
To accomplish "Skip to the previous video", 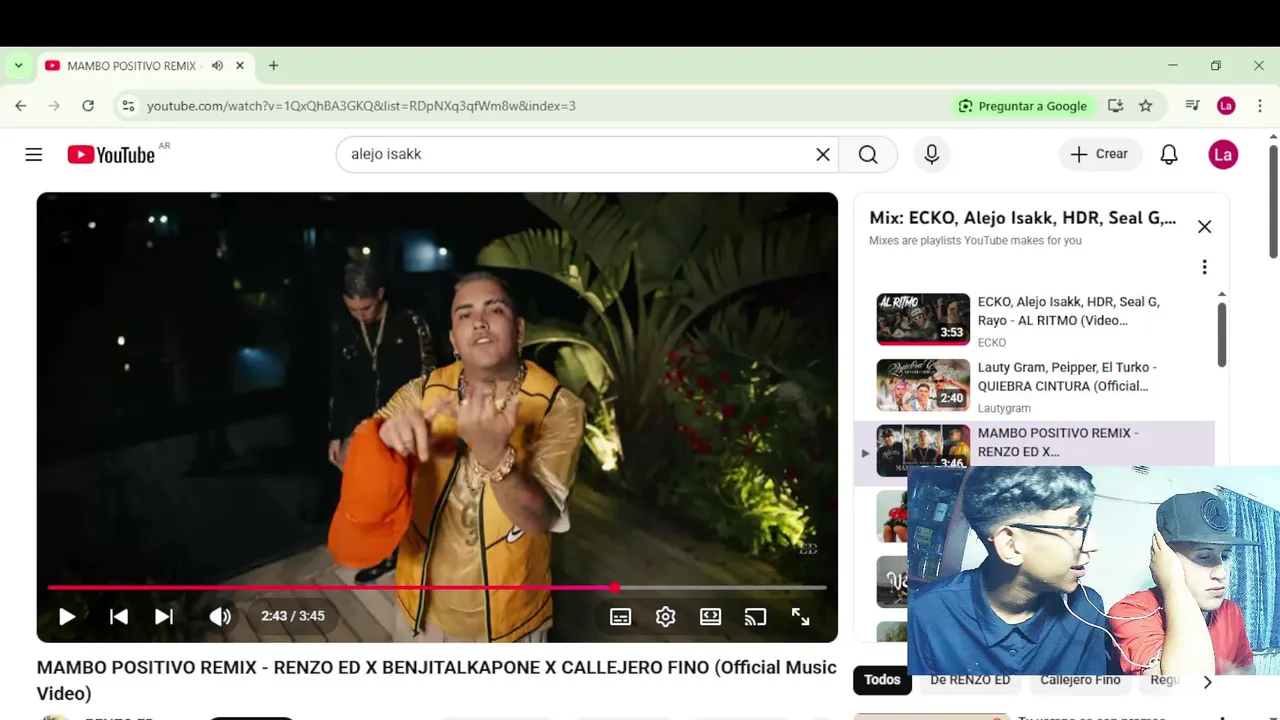I will point(118,617).
